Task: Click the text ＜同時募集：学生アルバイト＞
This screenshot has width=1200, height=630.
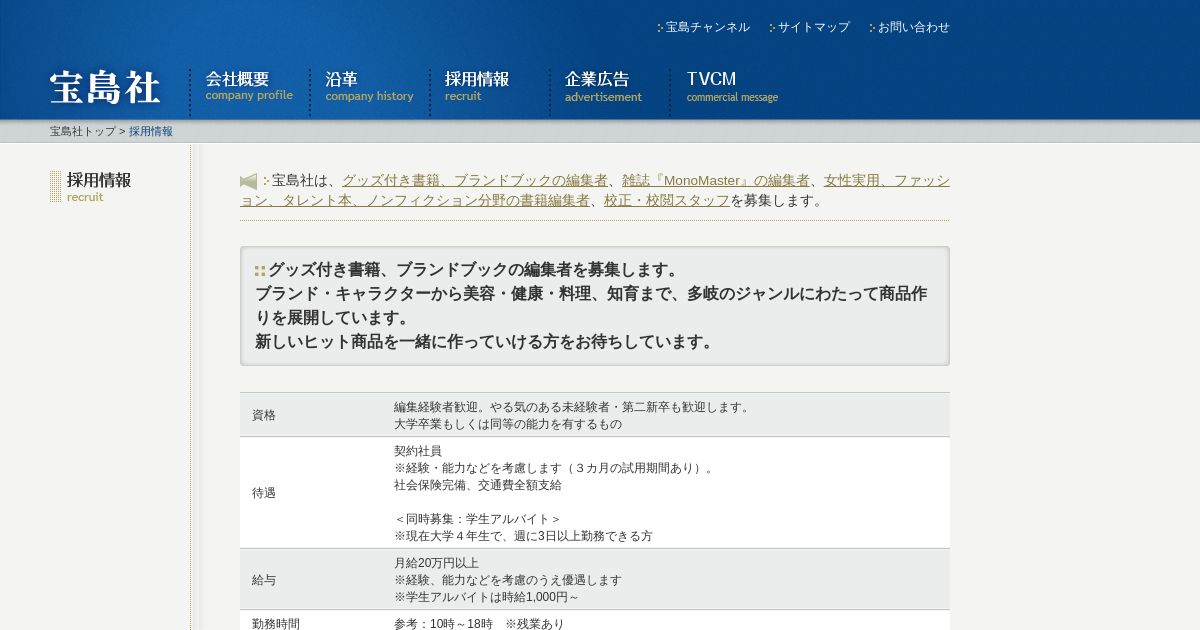Action: pyautogui.click(x=478, y=519)
